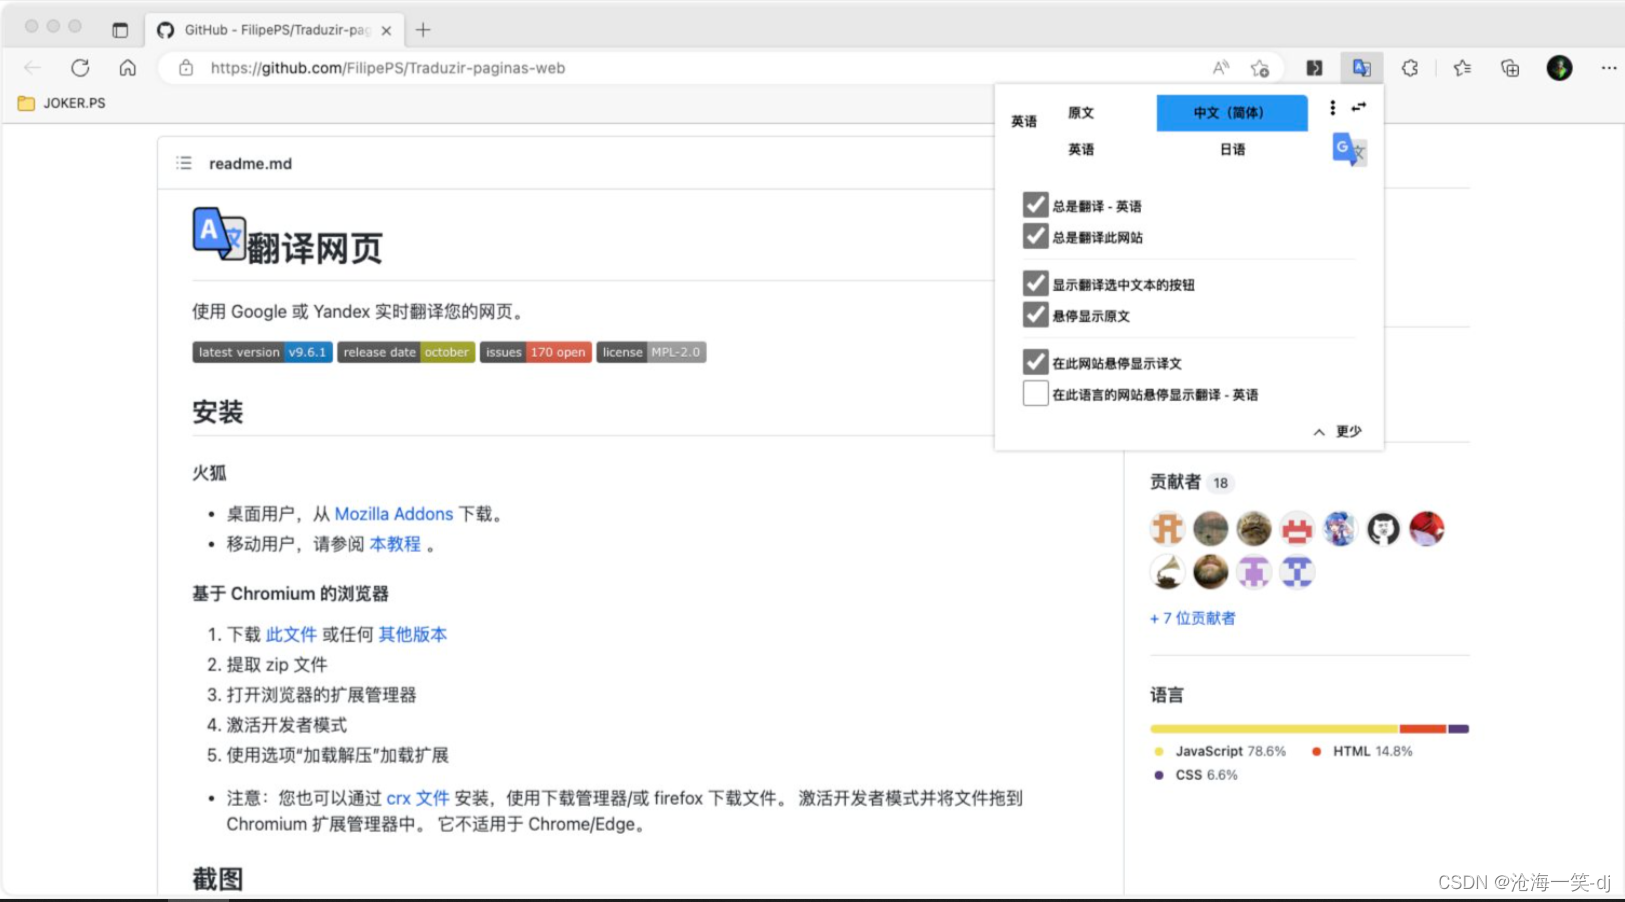Collapse options with 更少 chevron
The width and height of the screenshot is (1625, 902).
click(x=1337, y=432)
